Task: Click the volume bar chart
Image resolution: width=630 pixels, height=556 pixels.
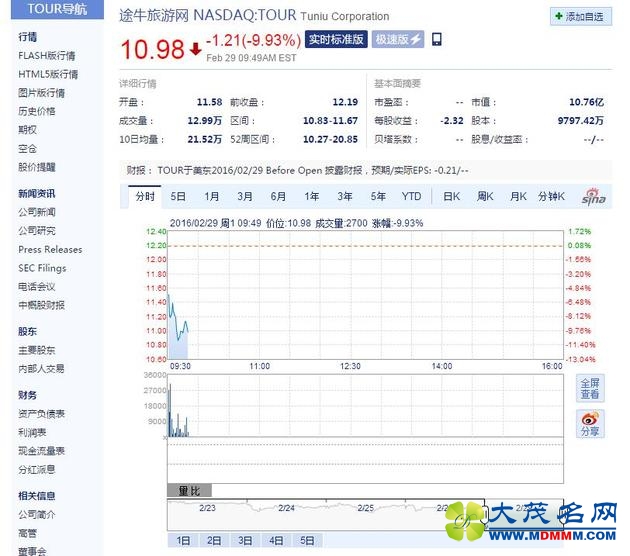Action: (x=365, y=406)
